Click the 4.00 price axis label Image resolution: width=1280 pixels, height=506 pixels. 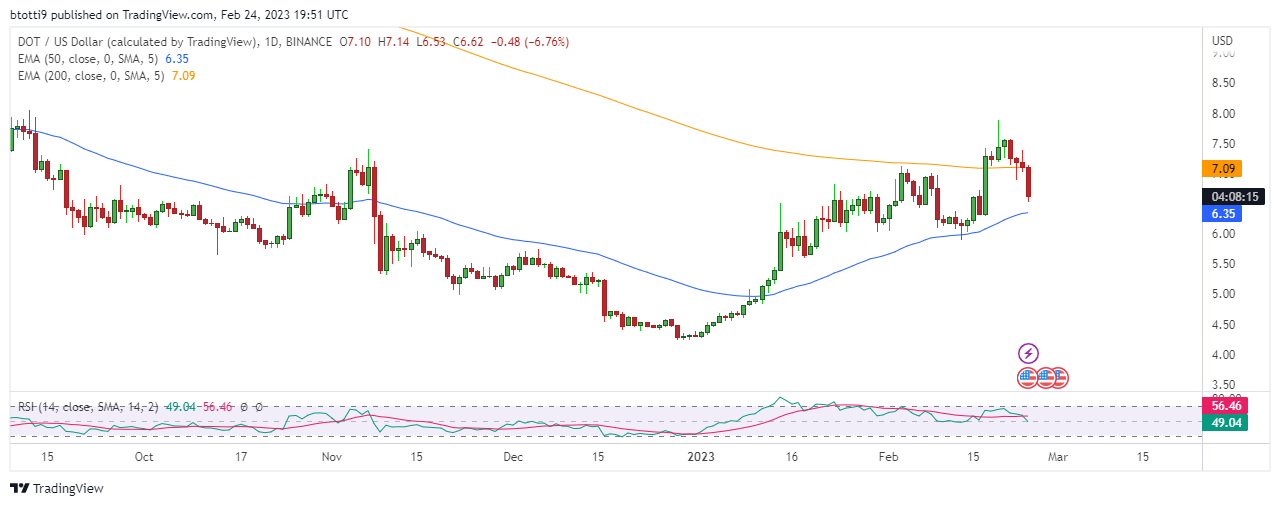pyautogui.click(x=1224, y=355)
